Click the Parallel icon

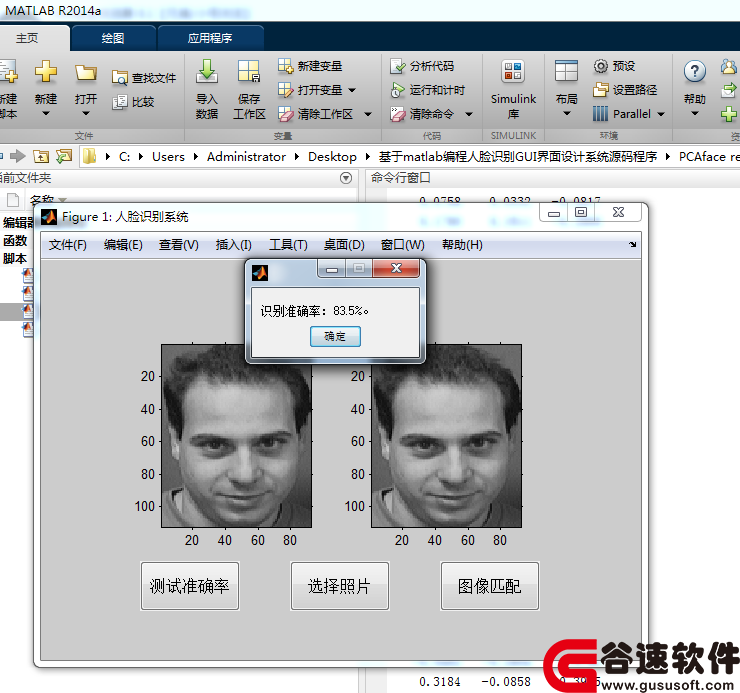coord(601,114)
